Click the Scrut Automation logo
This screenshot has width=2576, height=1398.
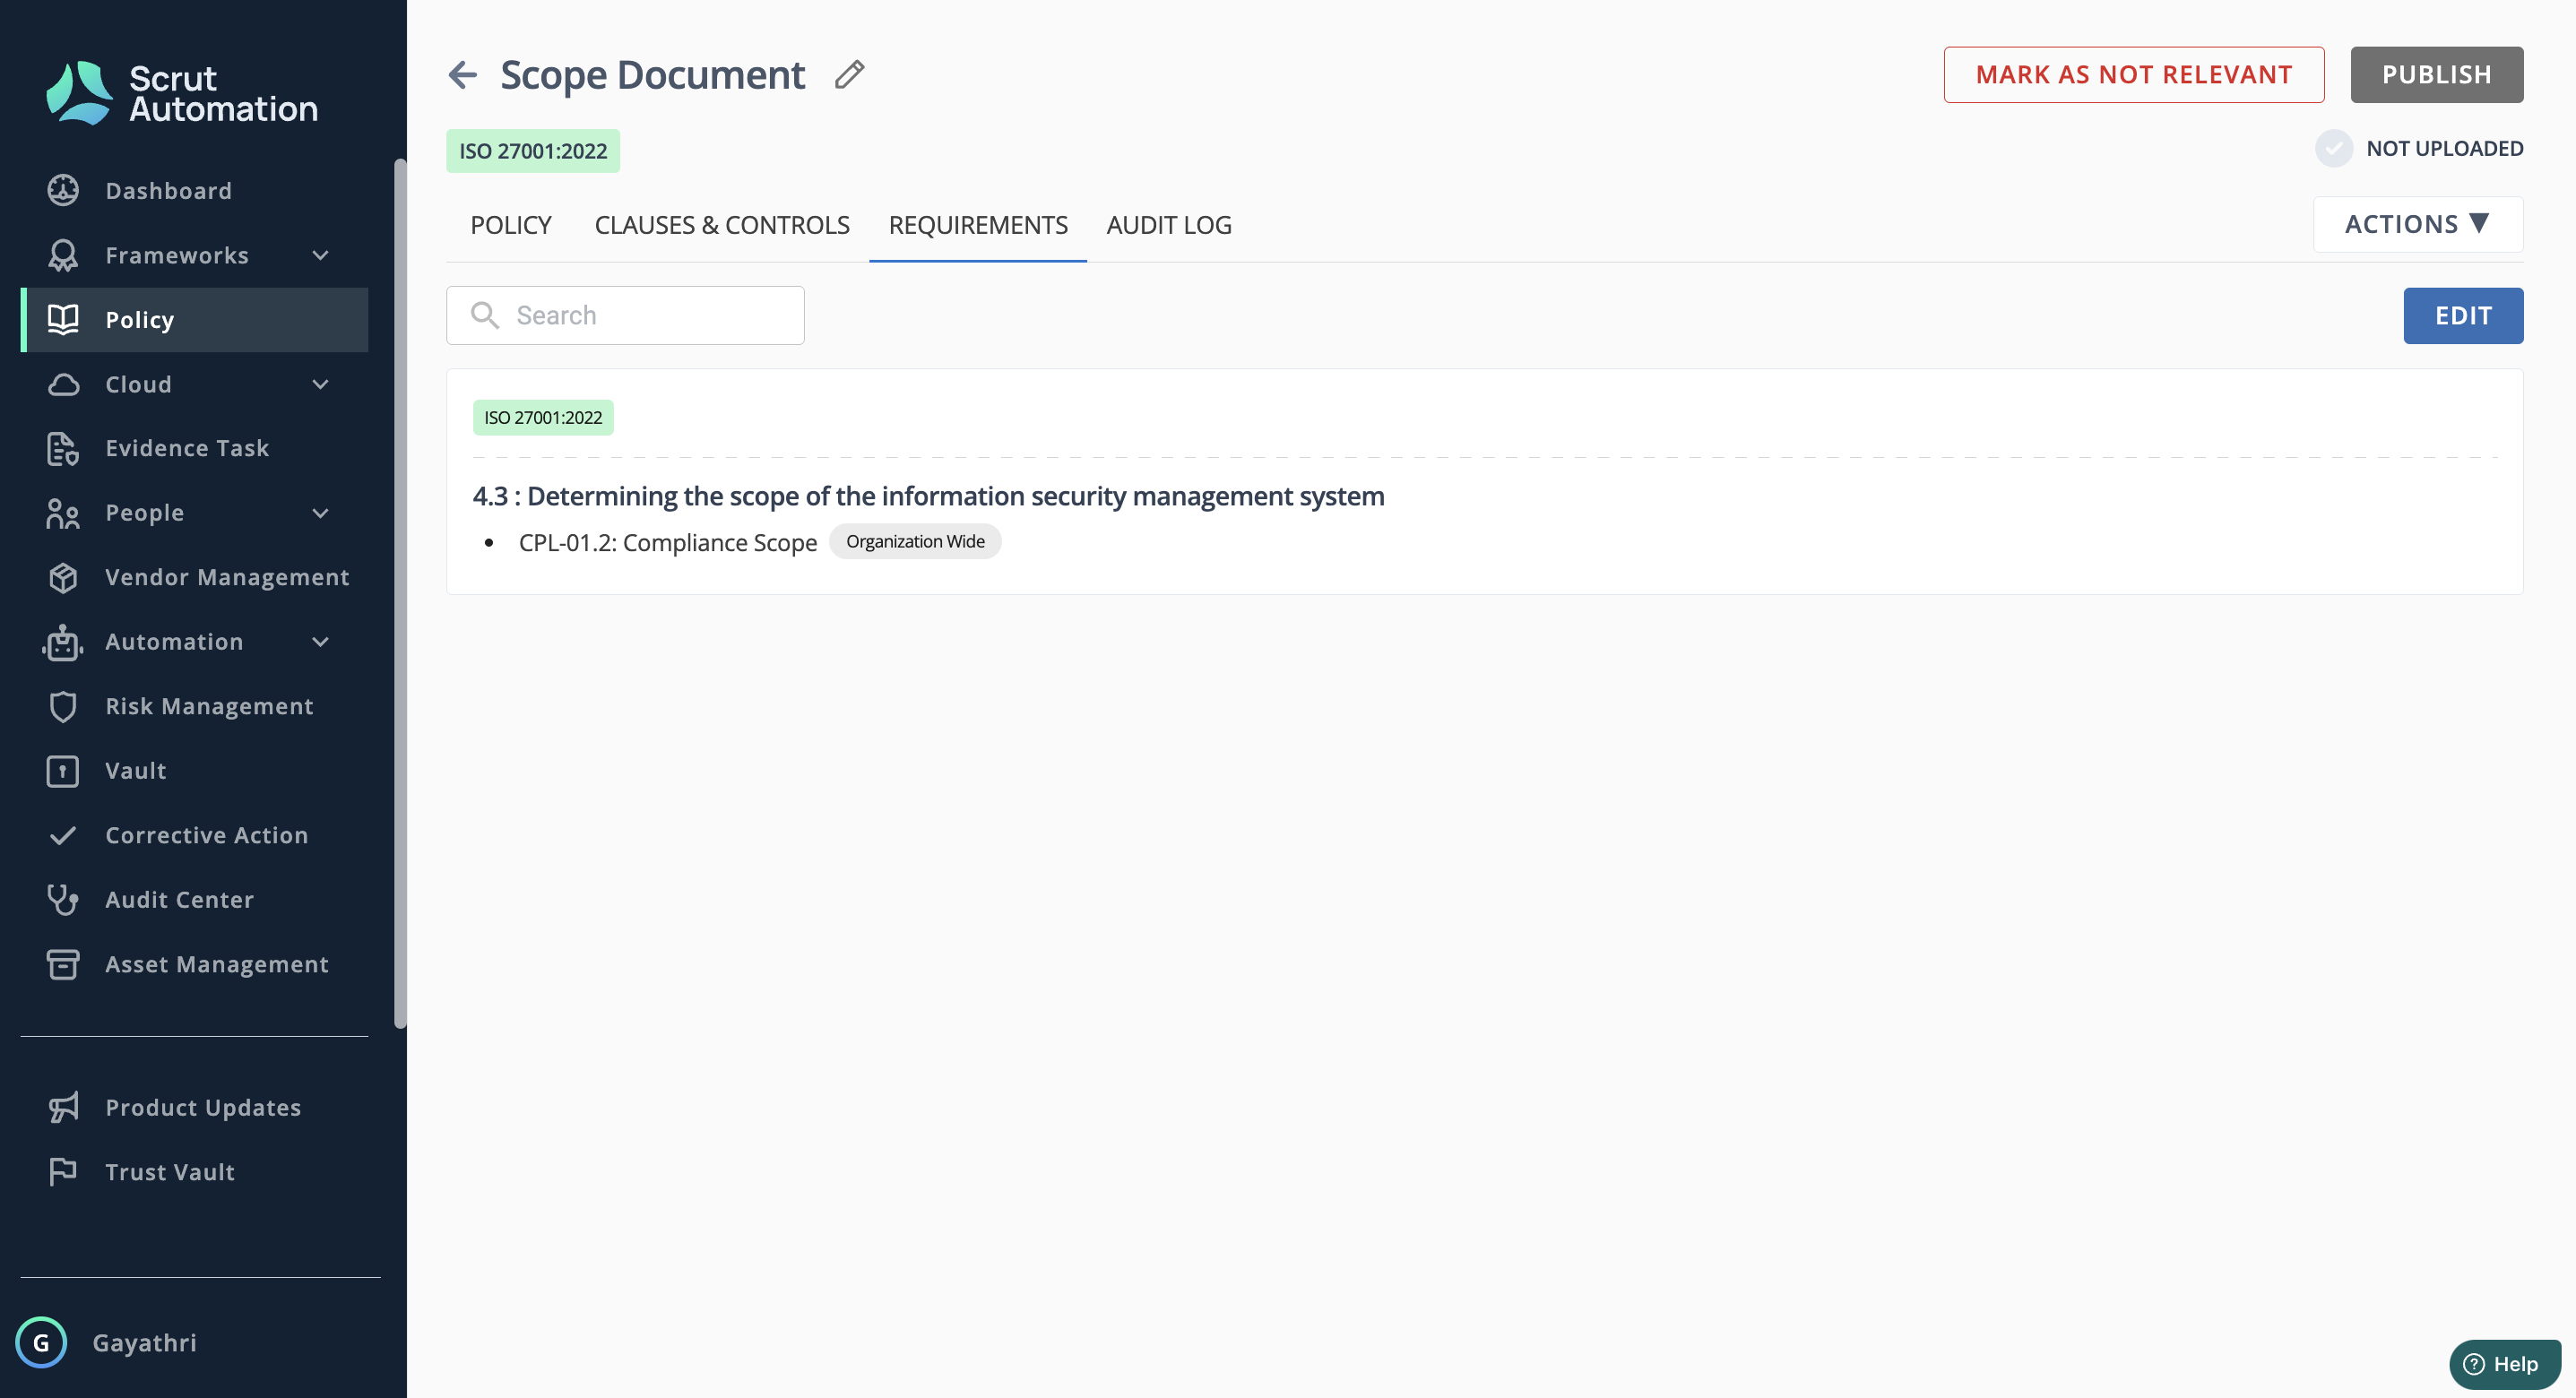(181, 93)
